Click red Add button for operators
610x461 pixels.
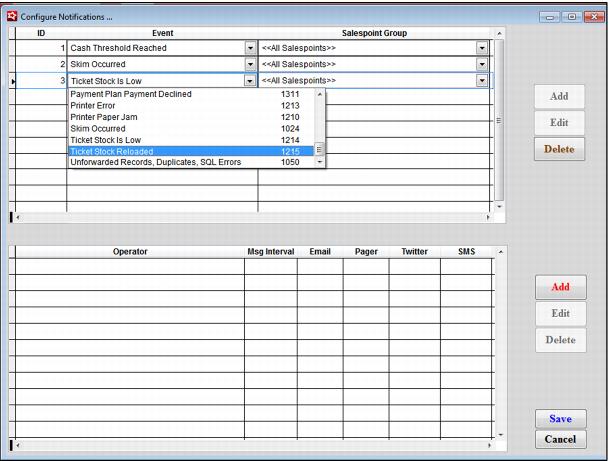[561, 287]
